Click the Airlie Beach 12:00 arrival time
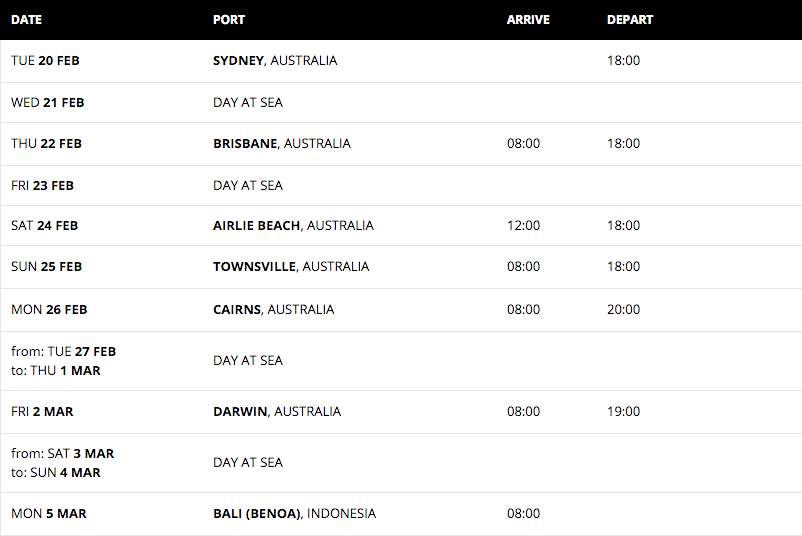This screenshot has height=536, width=802. click(523, 226)
